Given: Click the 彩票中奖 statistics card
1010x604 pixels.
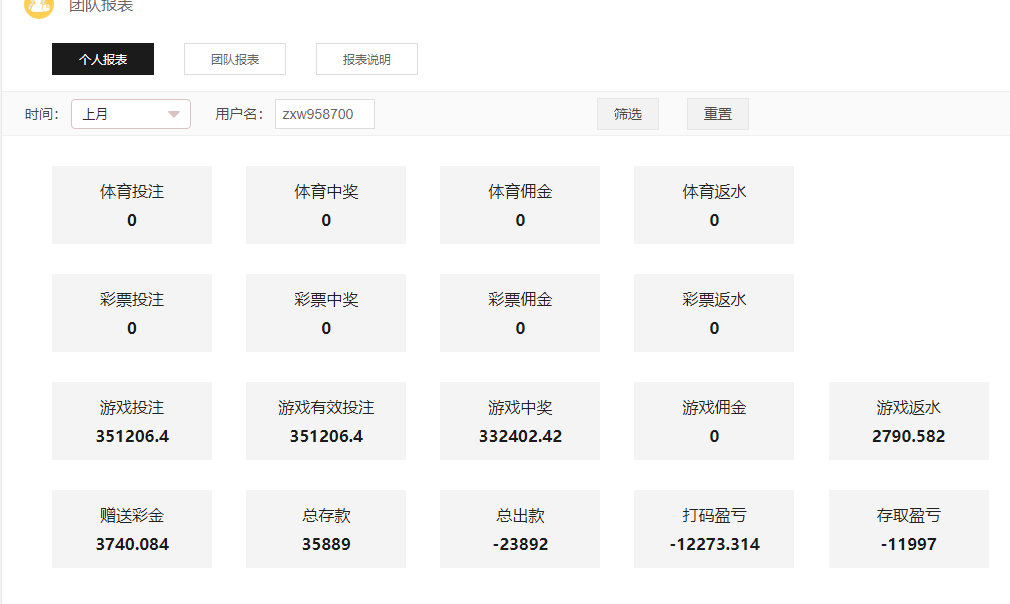Looking at the screenshot, I should [326, 313].
